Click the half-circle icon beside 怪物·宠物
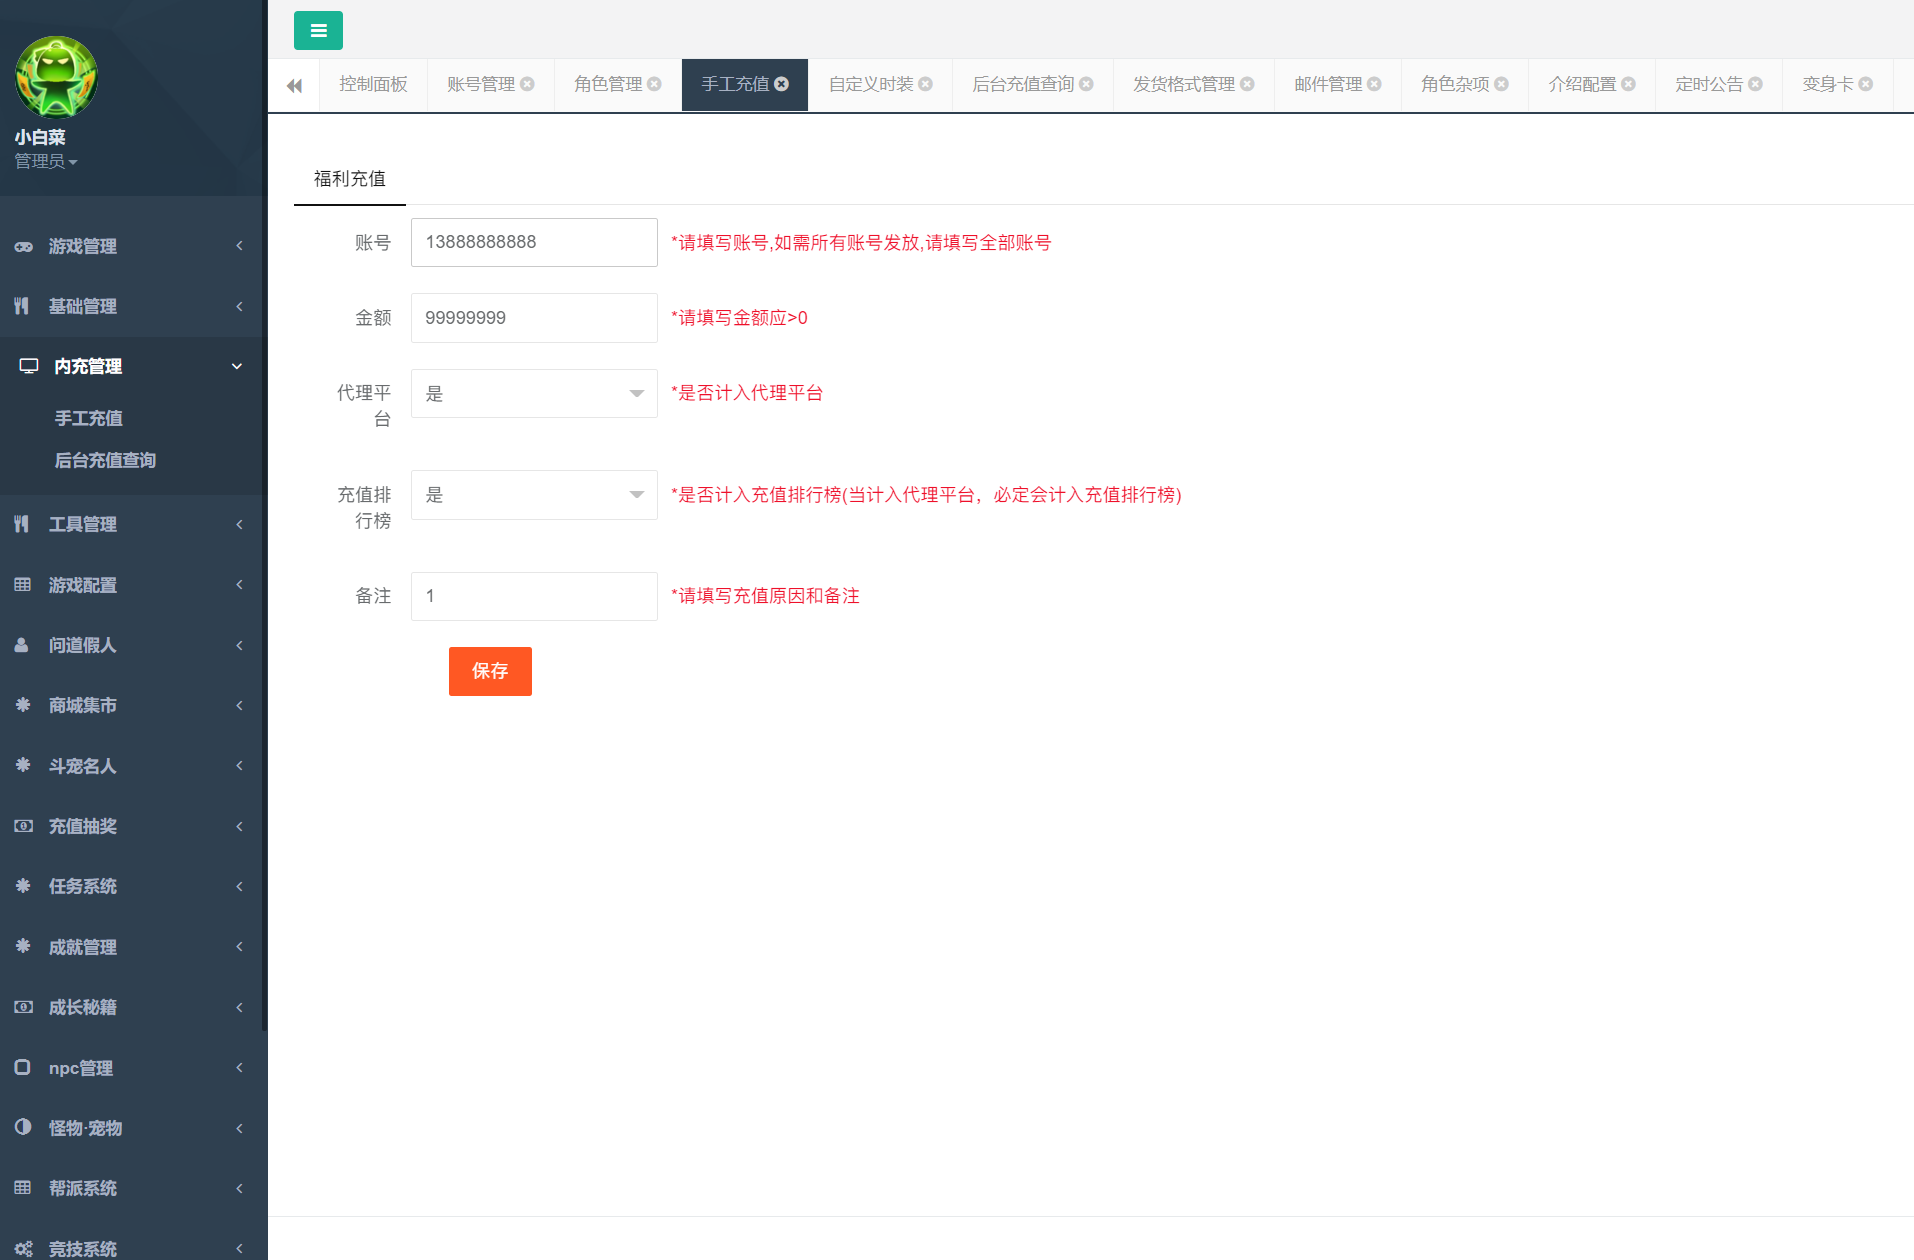The width and height of the screenshot is (1914, 1260). (23, 1128)
